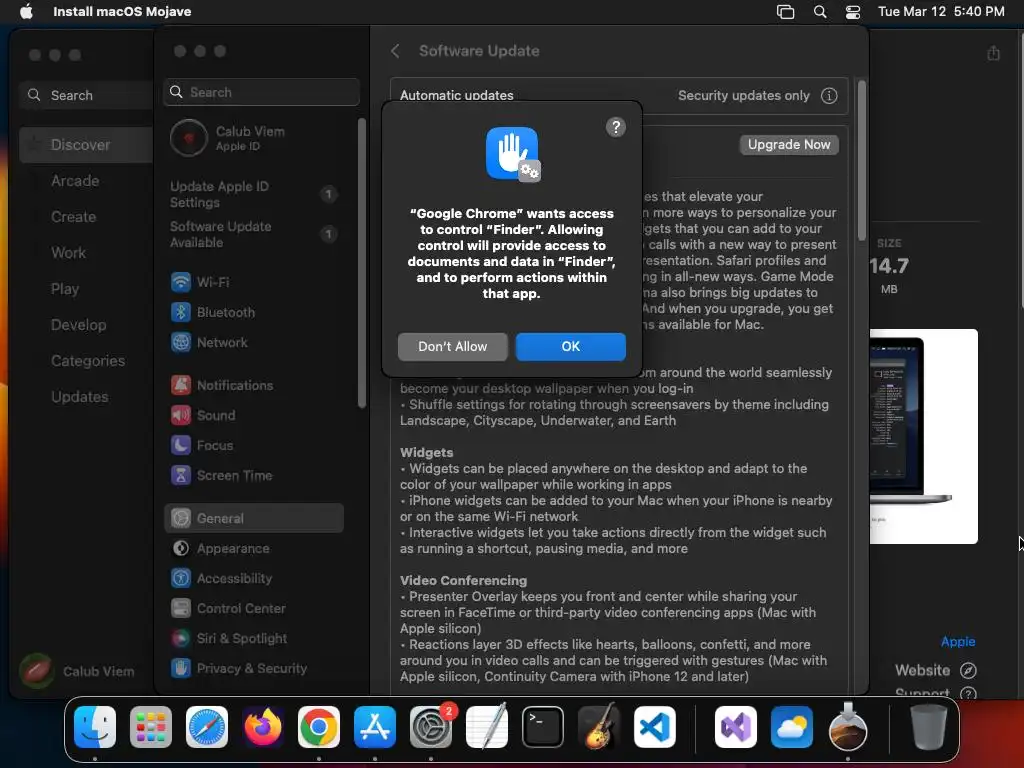Open Launchpad from the Dock
Viewport: 1024px width, 768px height.
(151, 727)
